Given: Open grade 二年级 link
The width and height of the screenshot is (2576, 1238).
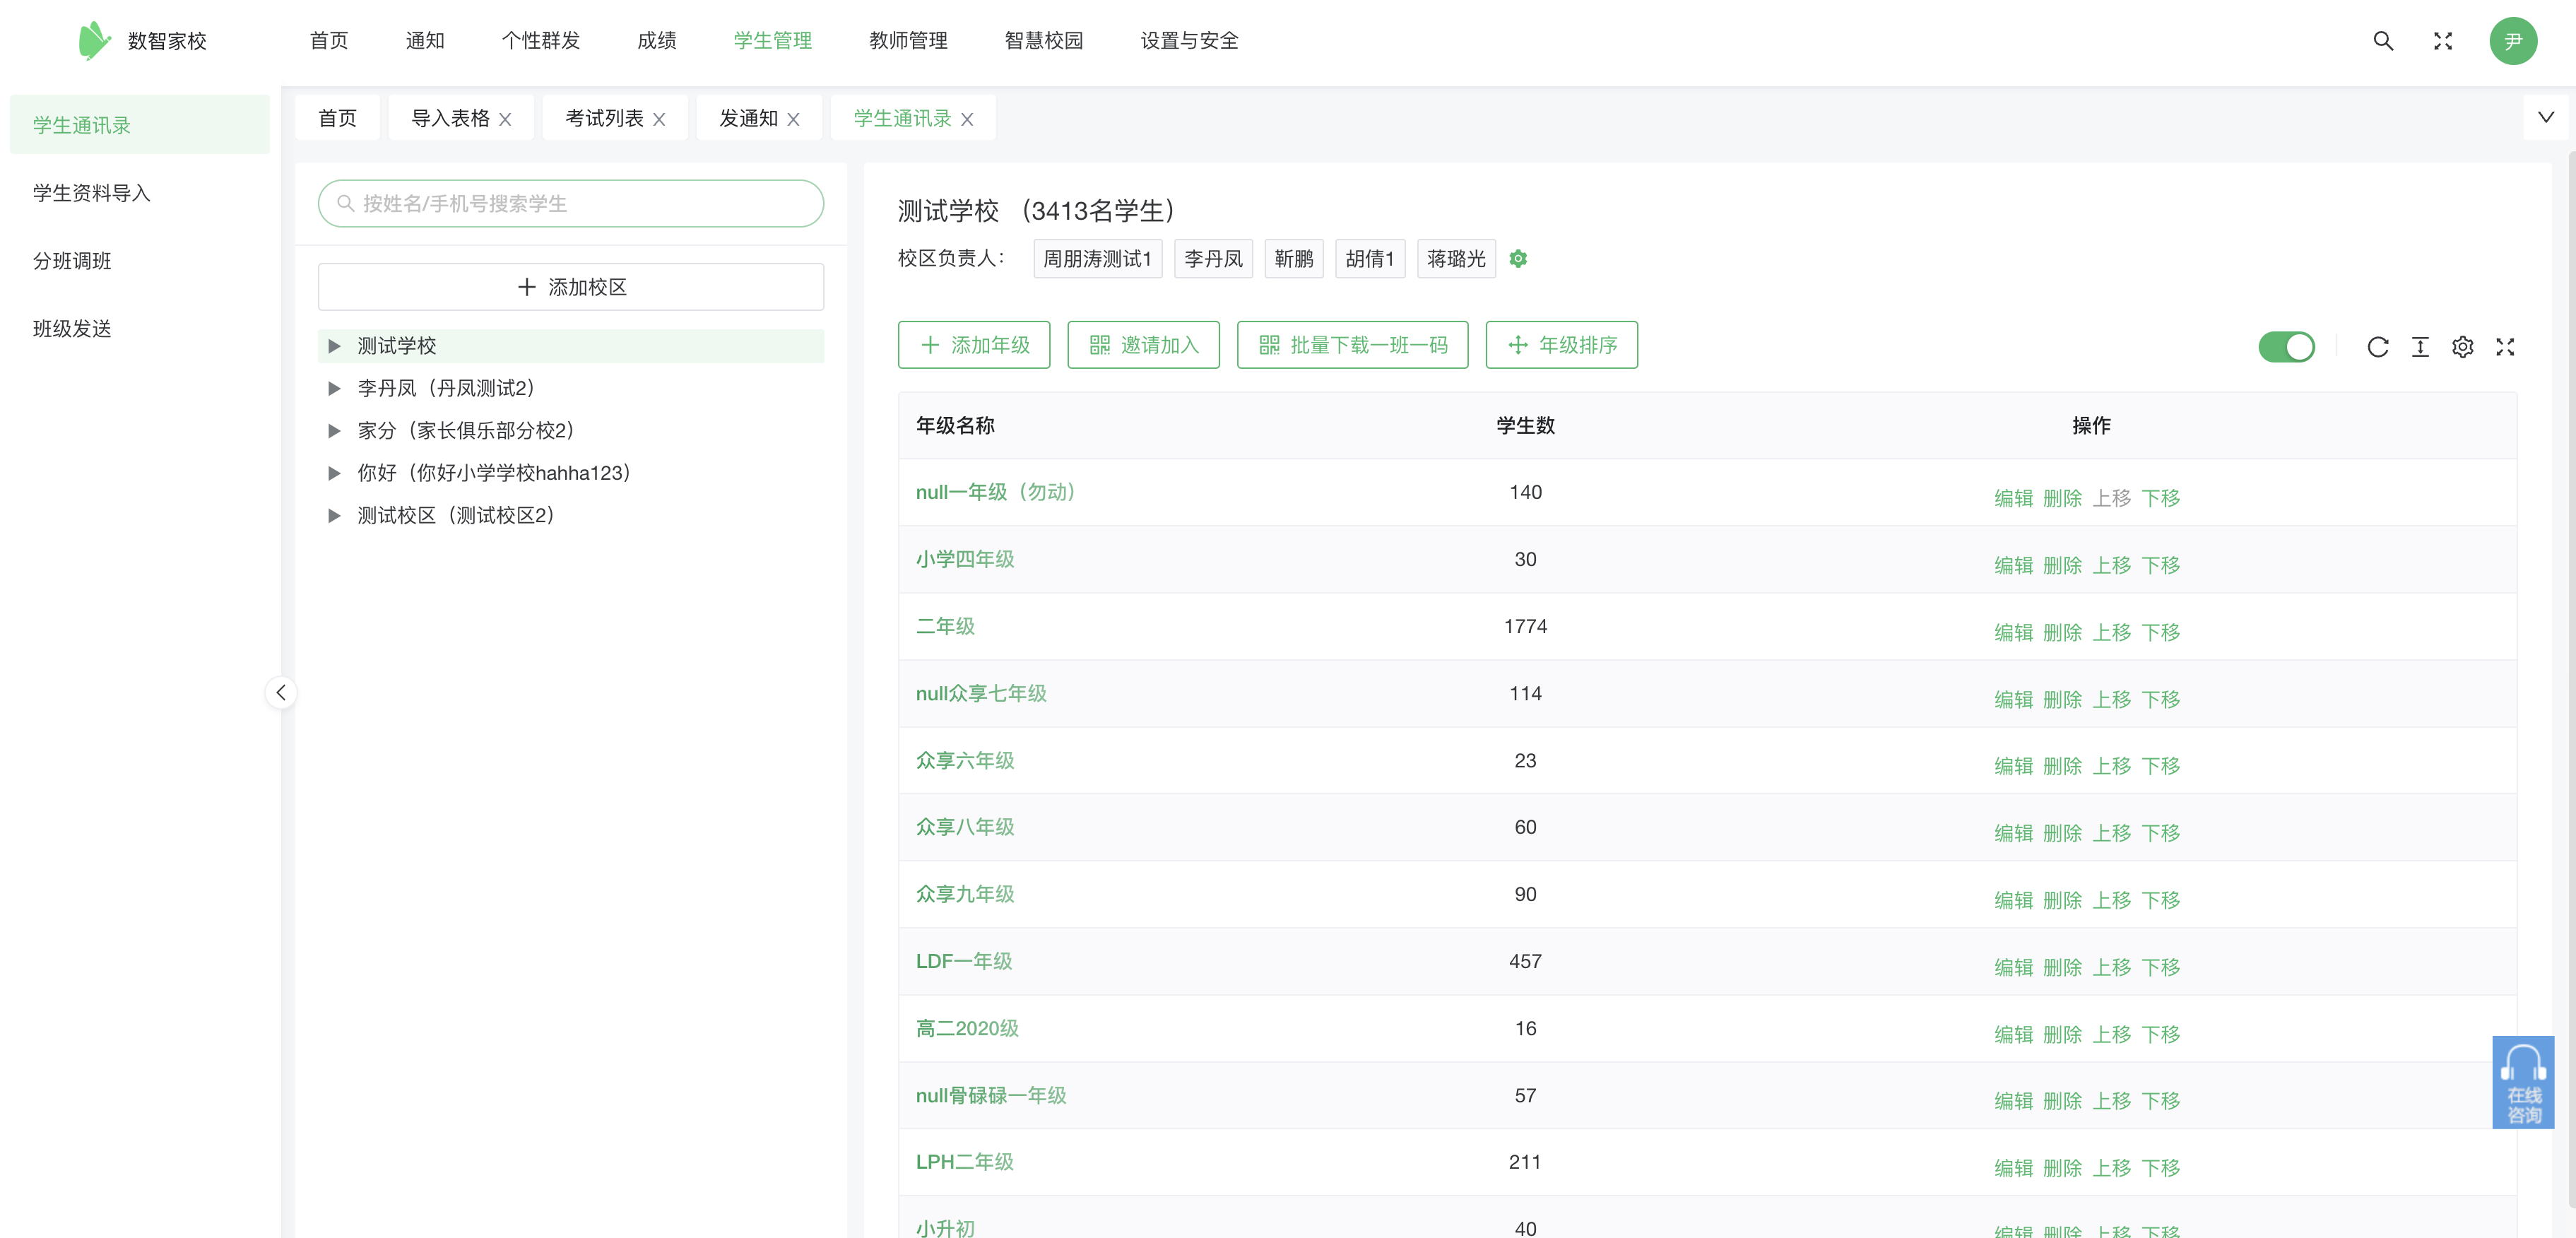Looking at the screenshot, I should tap(945, 626).
